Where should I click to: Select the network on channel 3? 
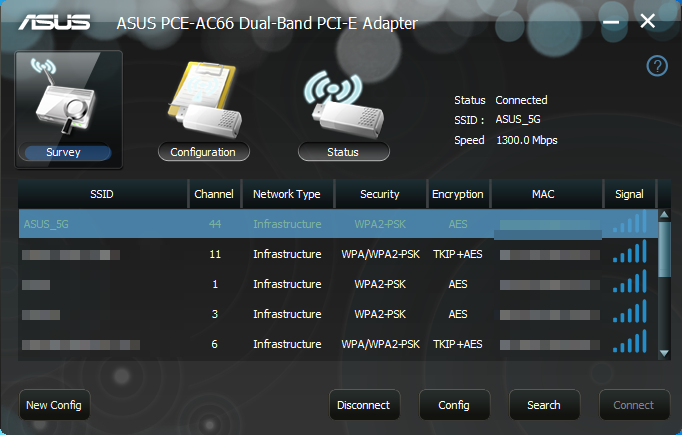point(338,314)
